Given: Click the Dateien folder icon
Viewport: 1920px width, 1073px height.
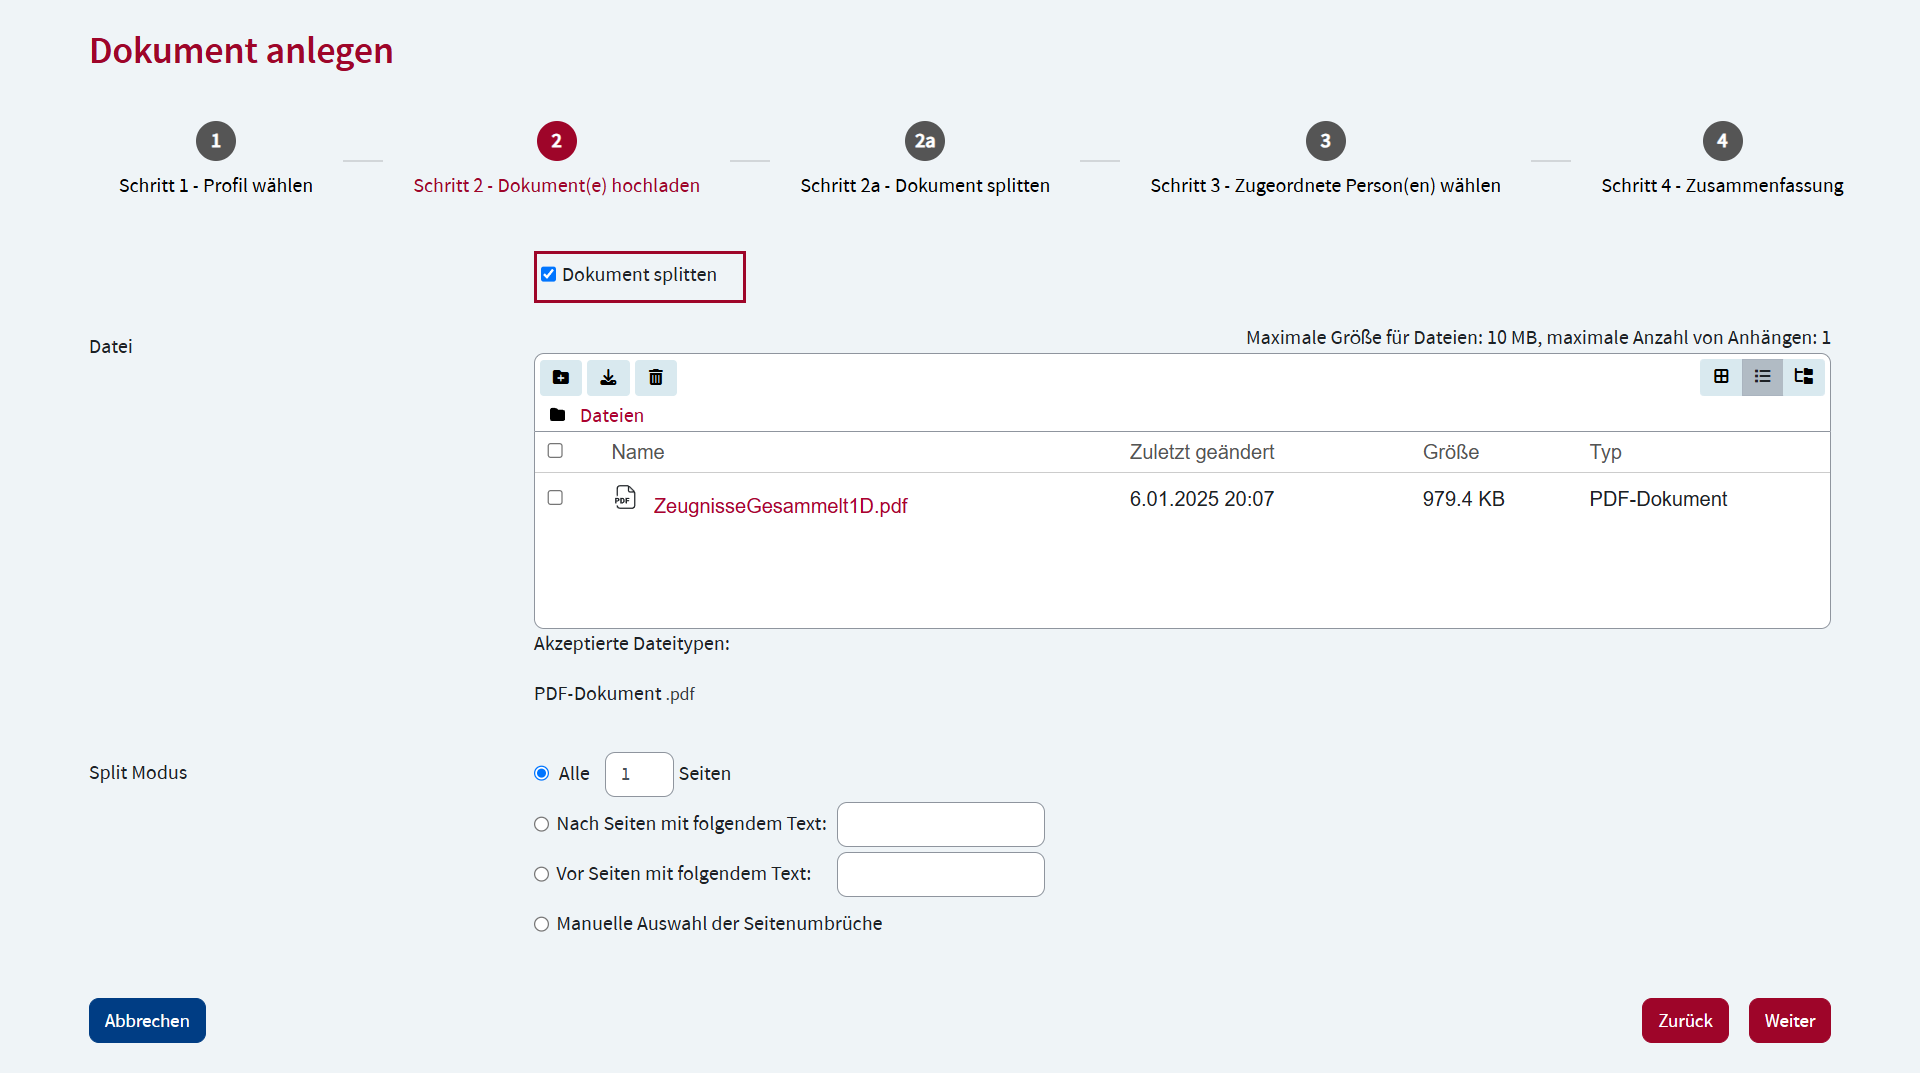Looking at the screenshot, I should (x=558, y=415).
